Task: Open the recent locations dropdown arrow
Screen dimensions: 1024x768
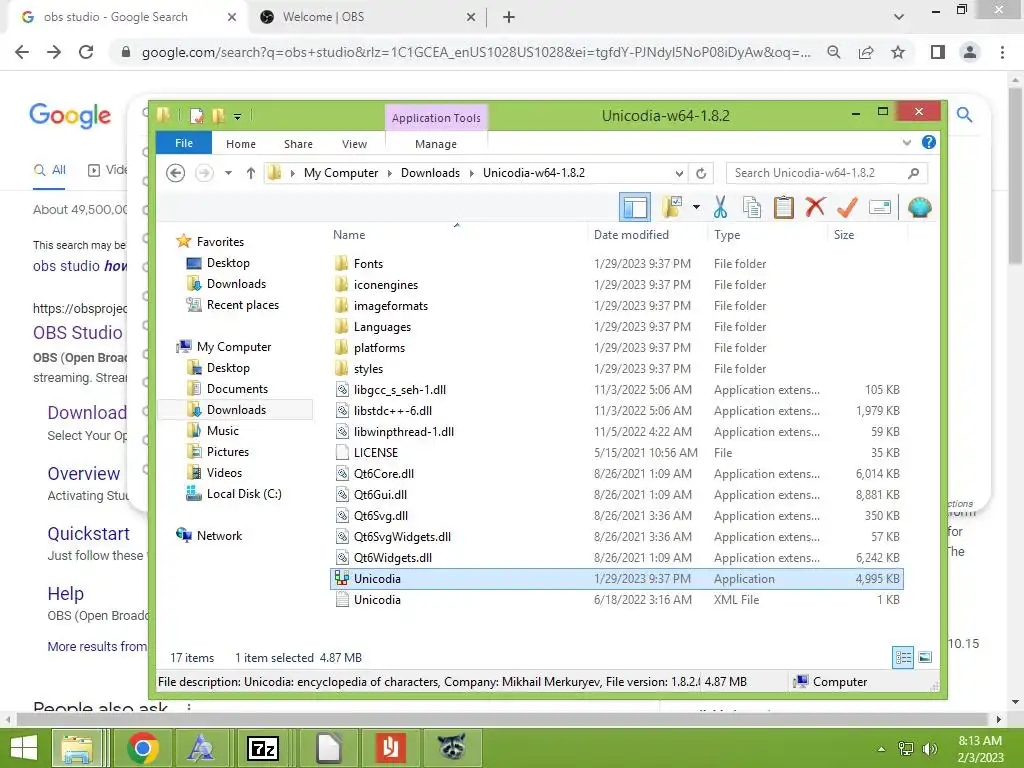Action: click(x=228, y=173)
